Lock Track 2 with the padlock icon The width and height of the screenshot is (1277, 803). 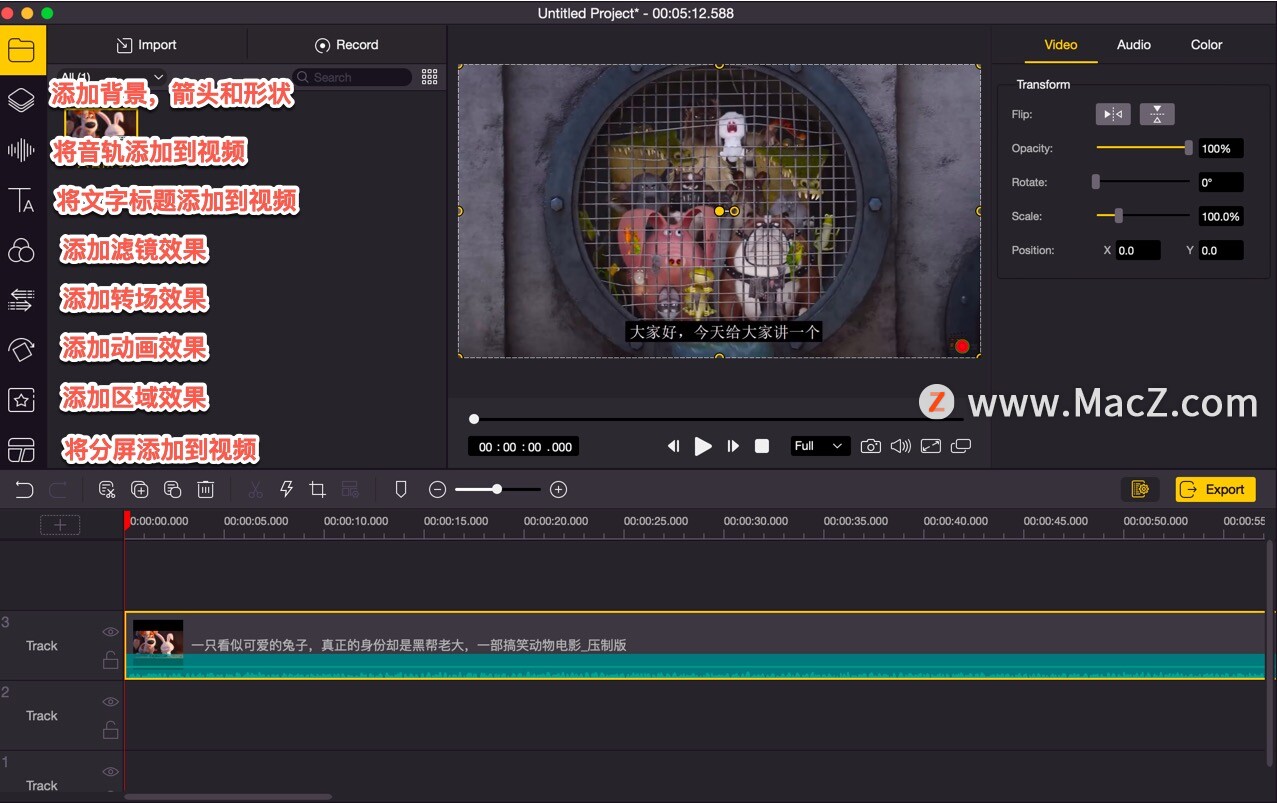110,730
